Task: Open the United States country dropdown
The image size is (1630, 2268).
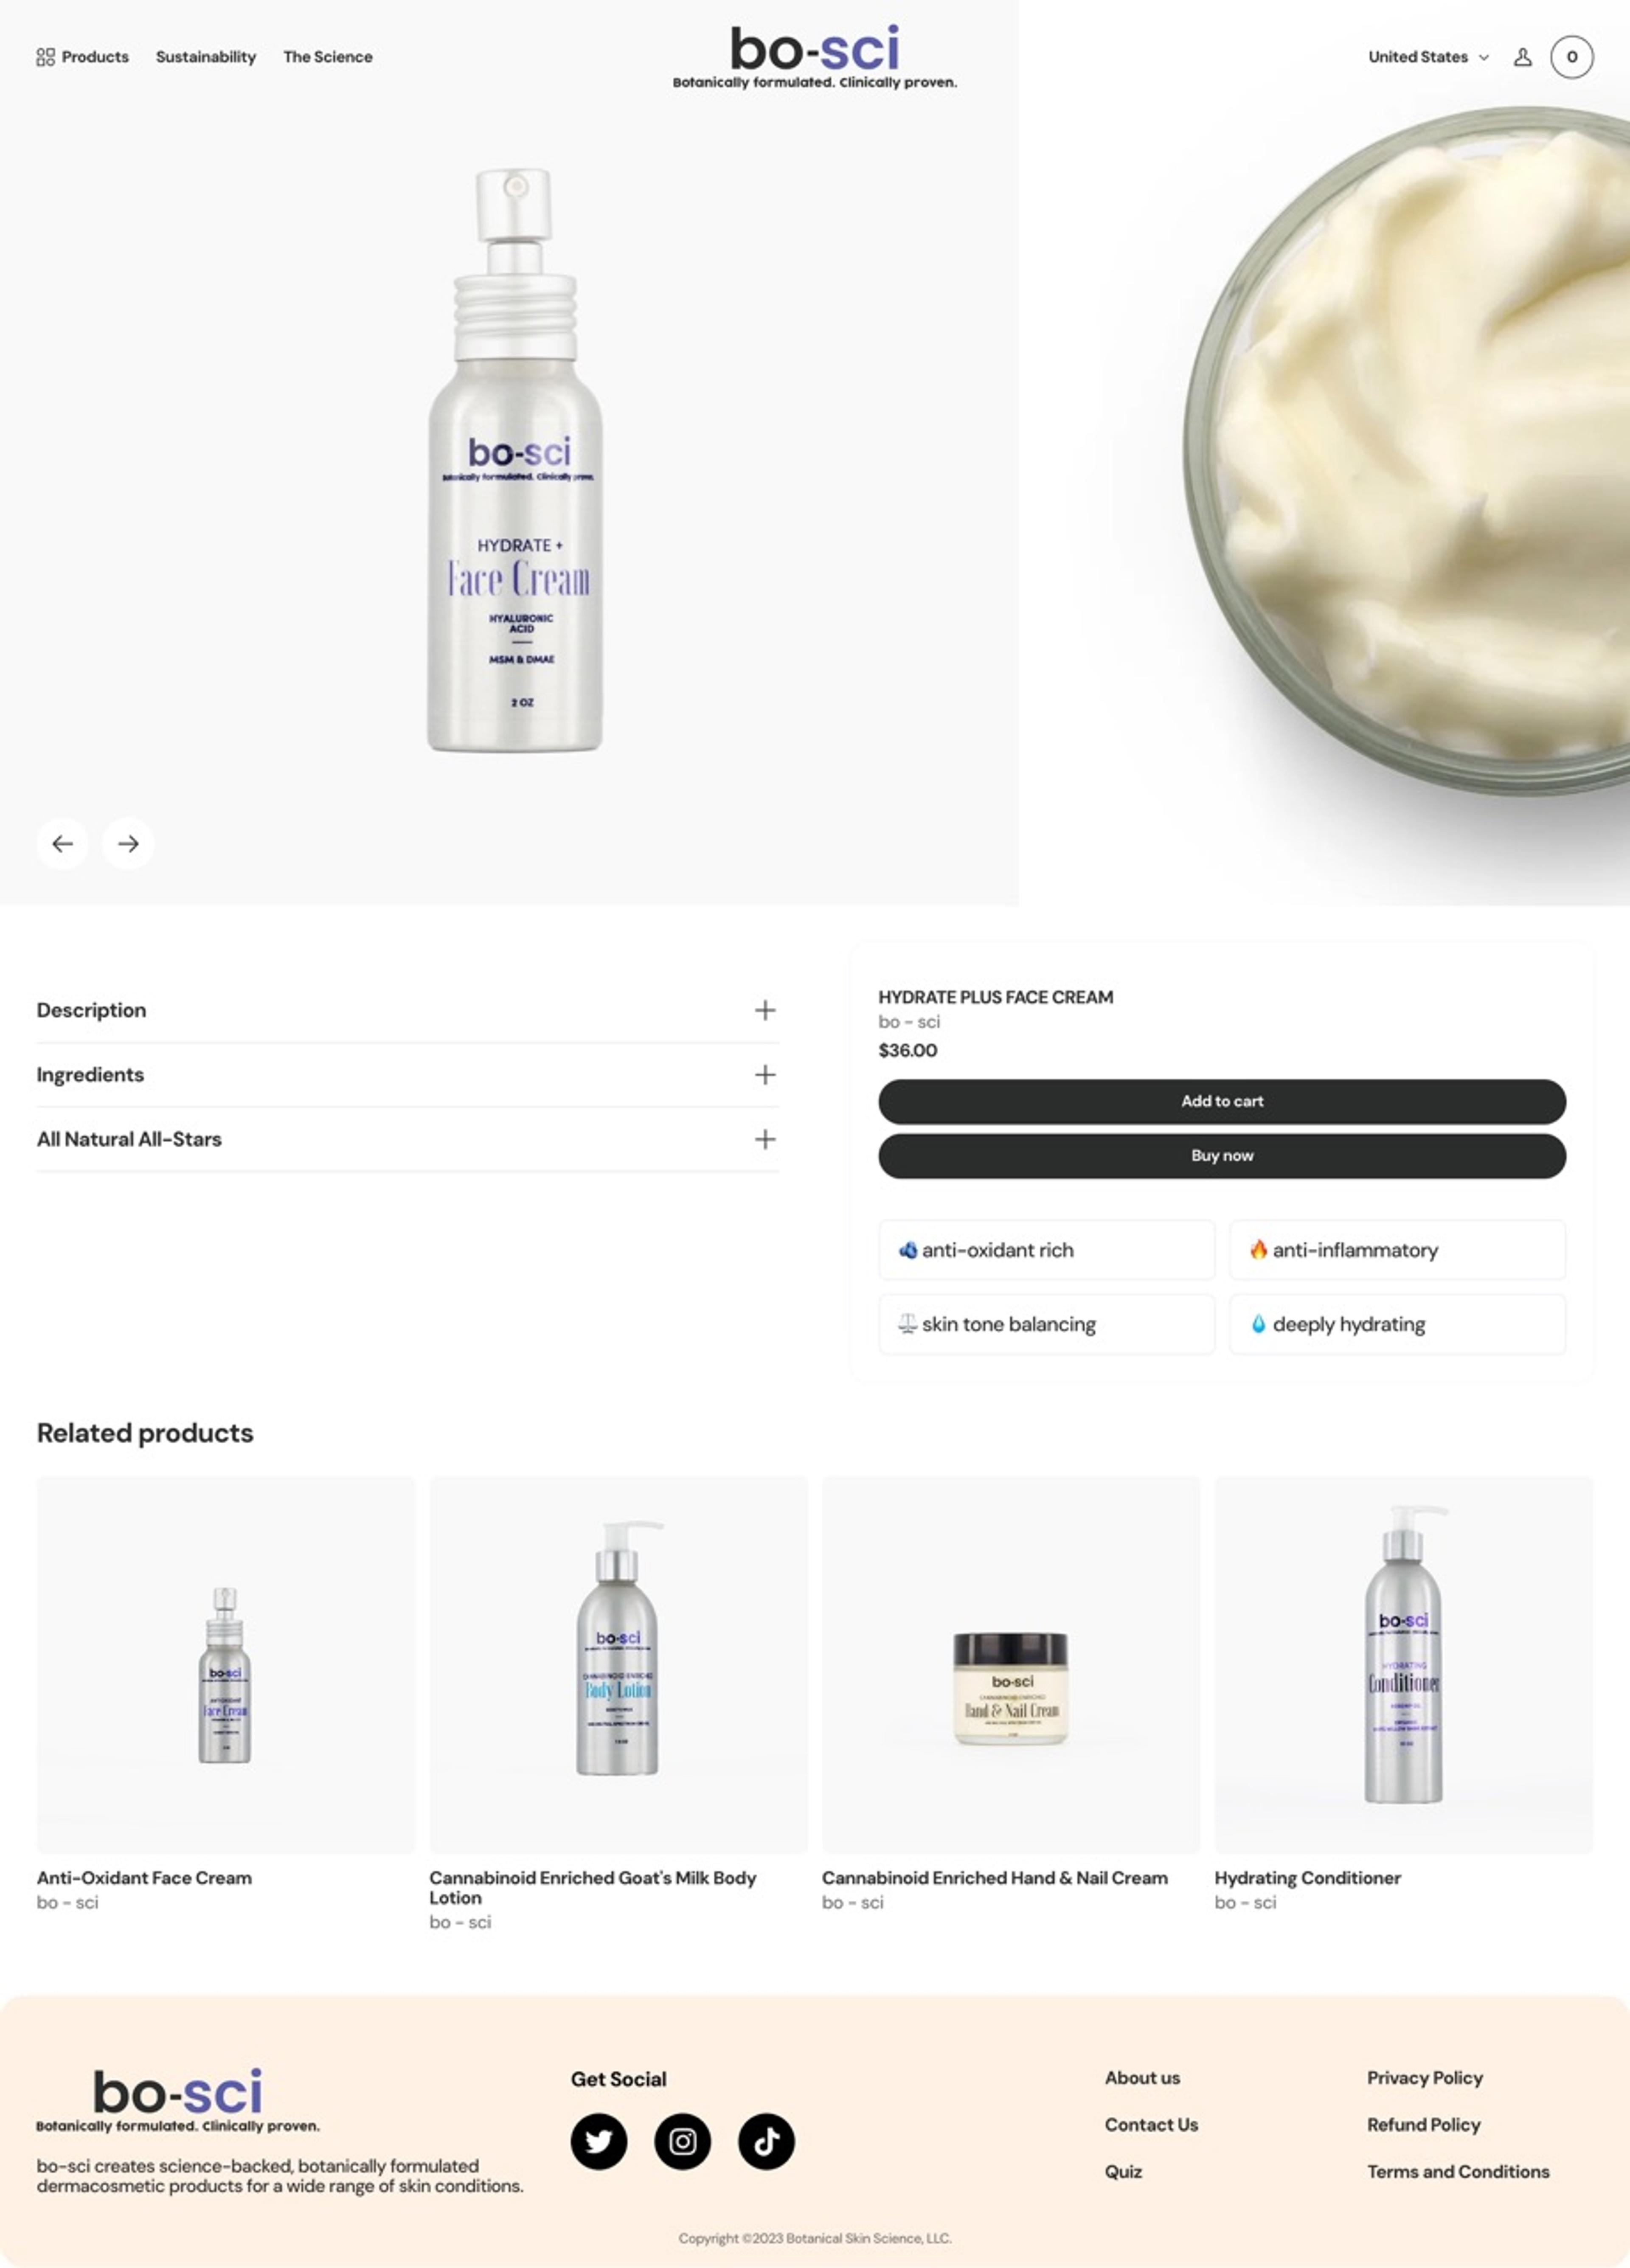Action: coord(1428,57)
